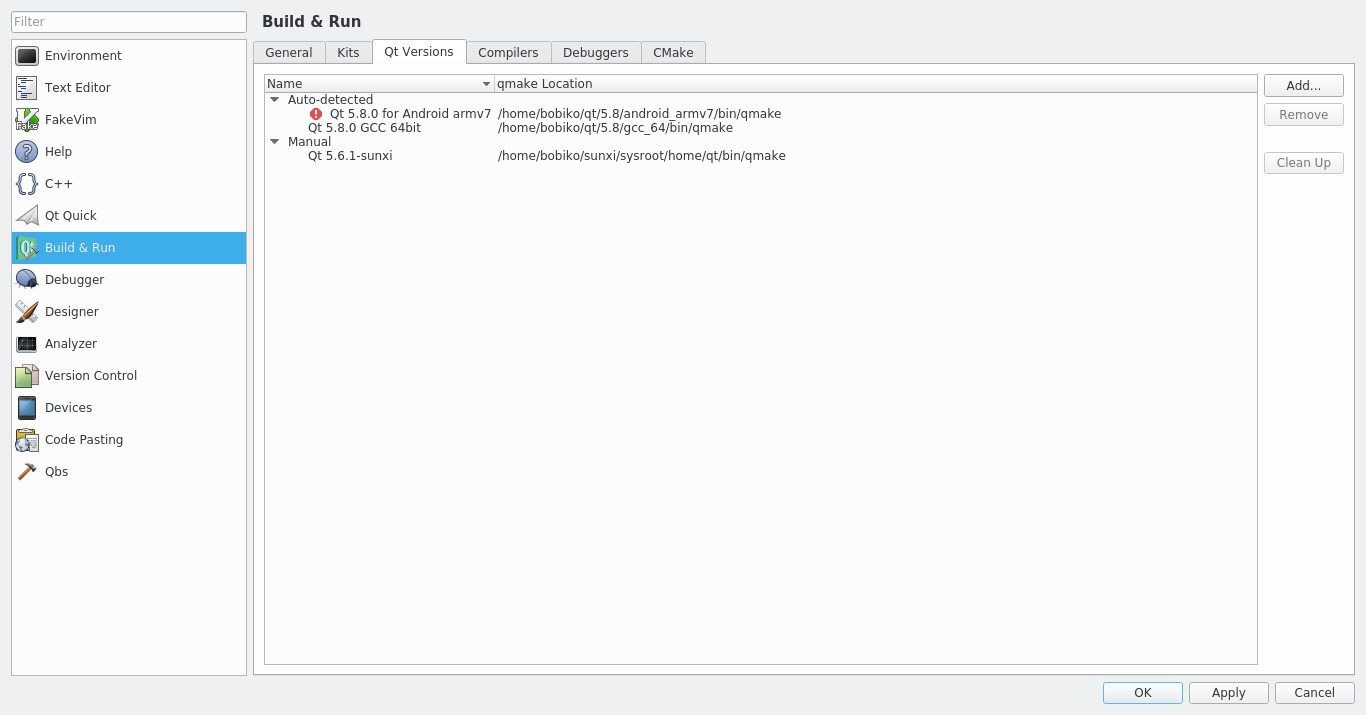
Task: Open the FakeVim settings icon
Action: (27, 120)
